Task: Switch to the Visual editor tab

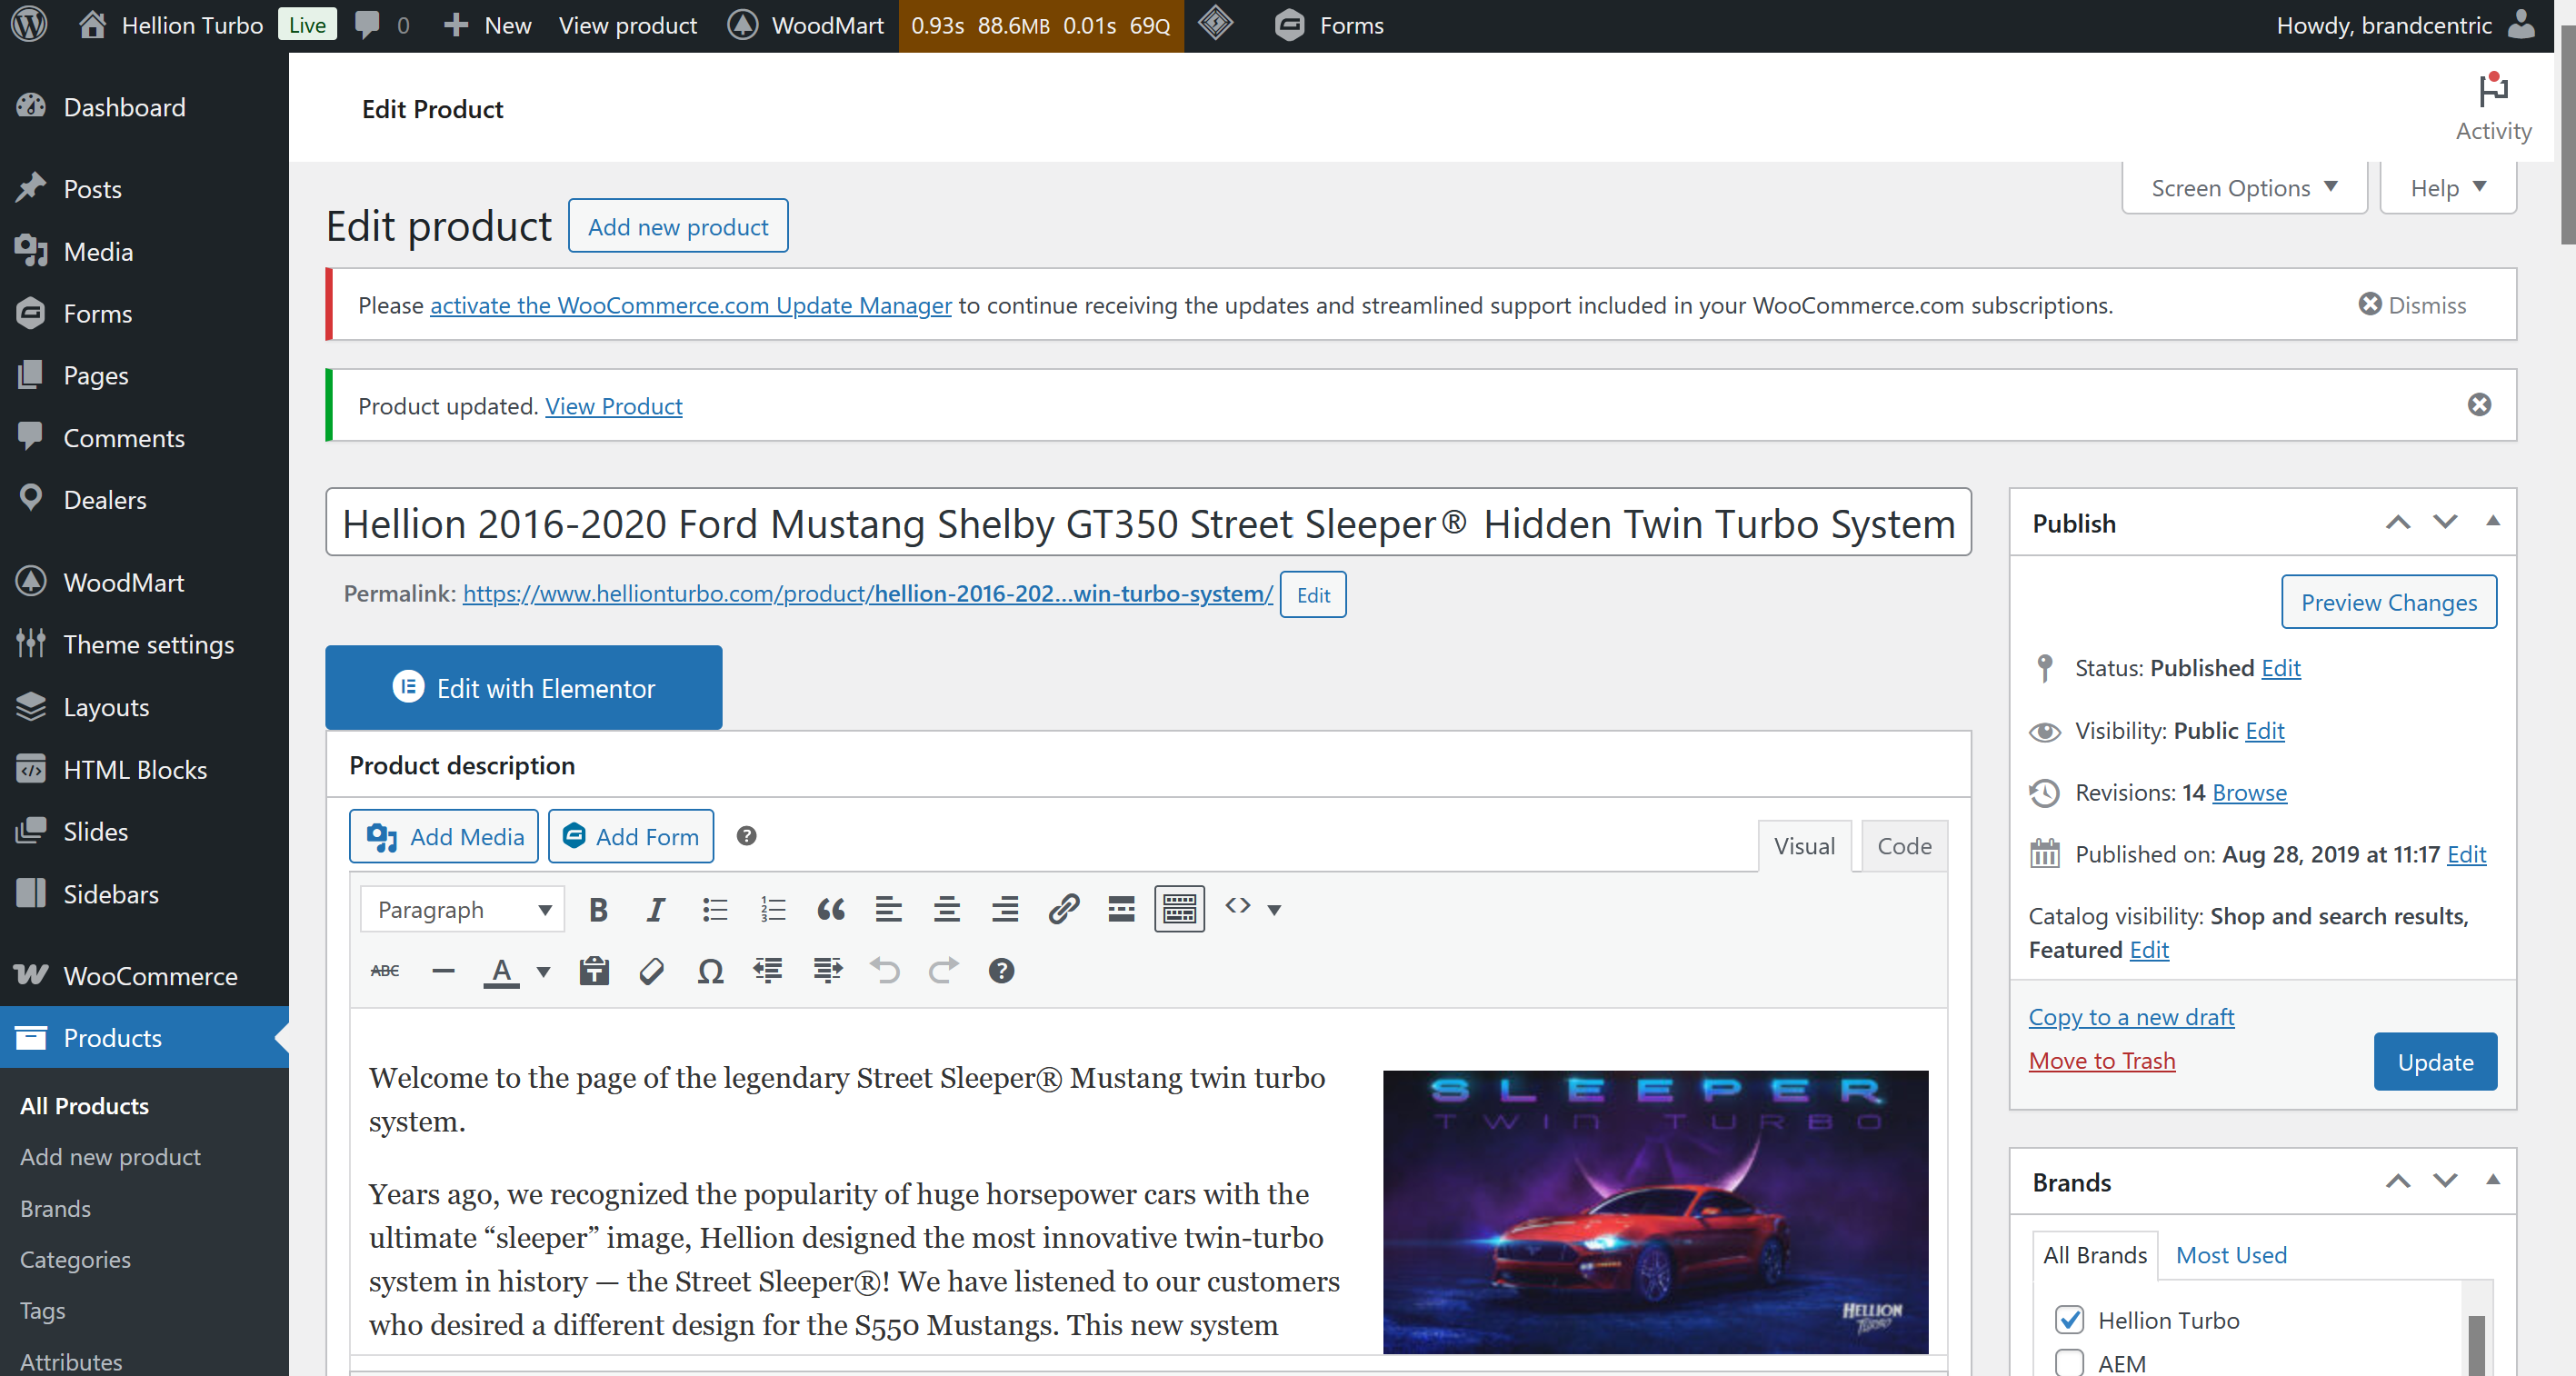Action: pos(1804,846)
